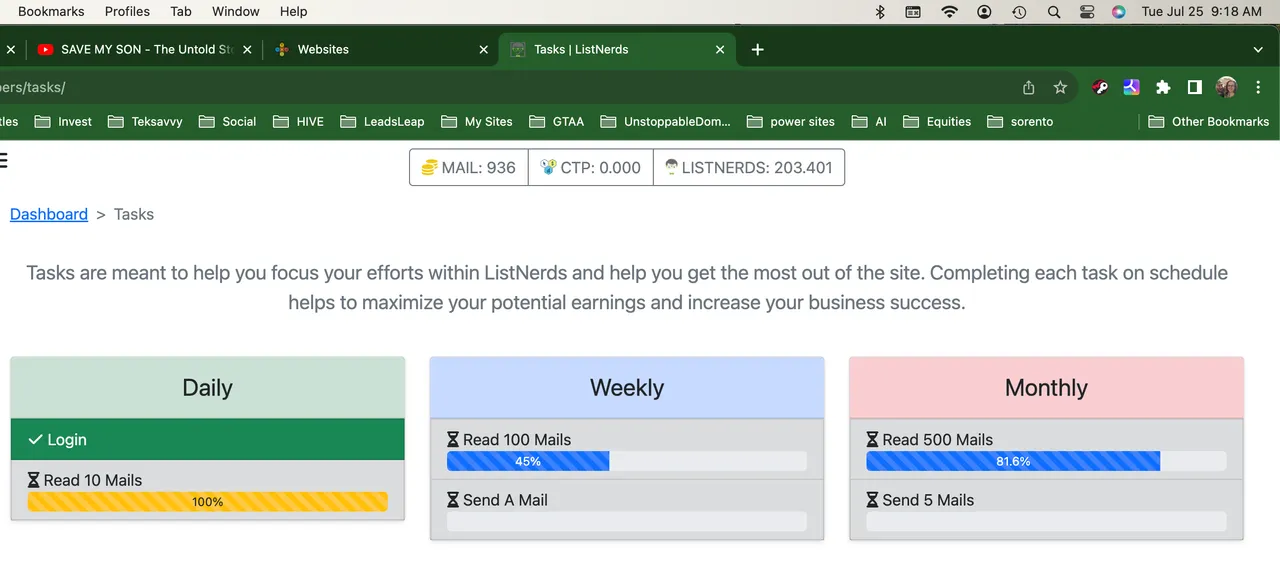Click the Monthly card header
The height and width of the screenshot is (564, 1280).
(x=1046, y=388)
